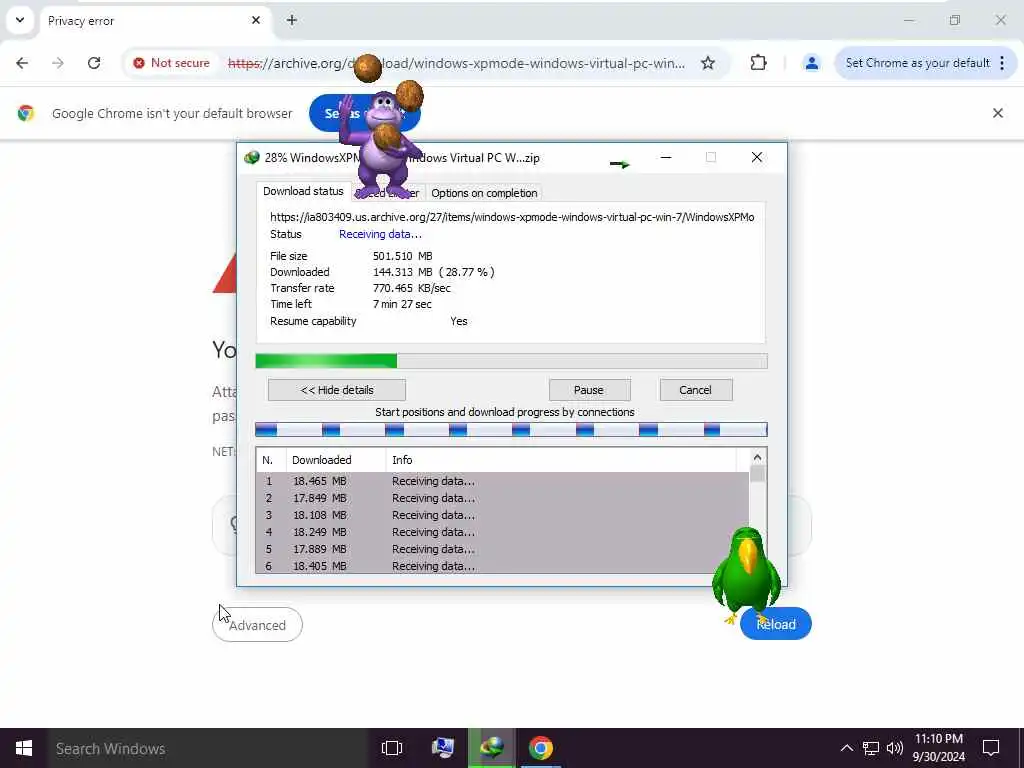
Task: Pause the download
Action: [589, 390]
